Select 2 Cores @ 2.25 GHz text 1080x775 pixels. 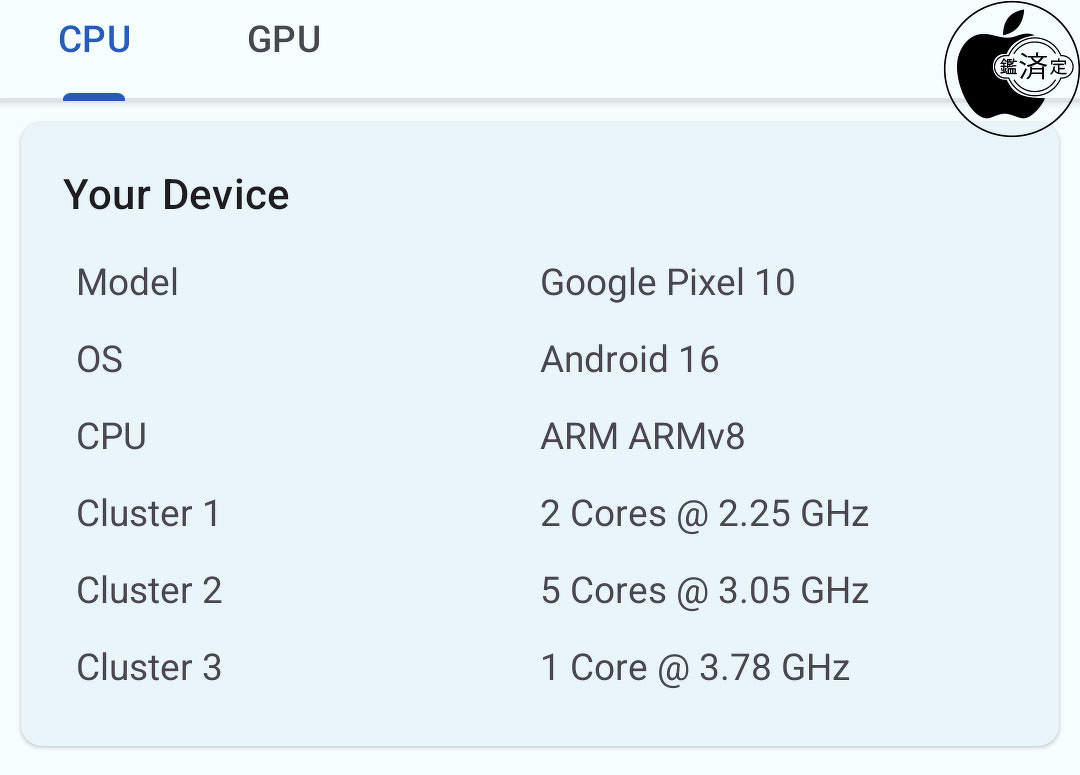pyautogui.click(x=704, y=514)
